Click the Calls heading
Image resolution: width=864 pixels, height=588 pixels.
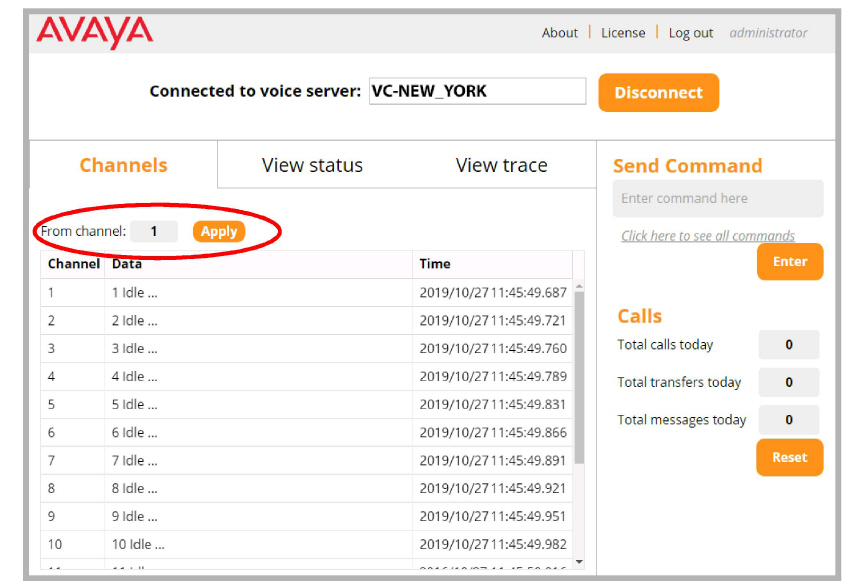pyautogui.click(x=639, y=316)
